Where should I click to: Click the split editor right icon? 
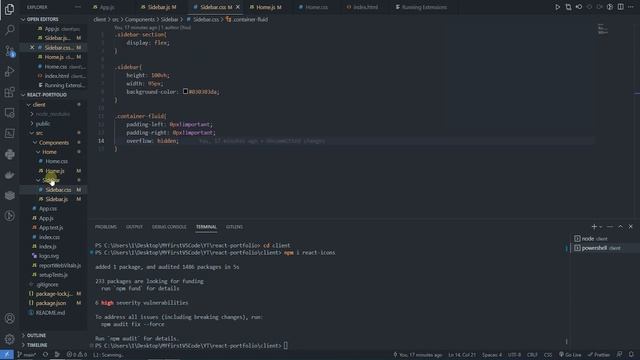click(620, 7)
